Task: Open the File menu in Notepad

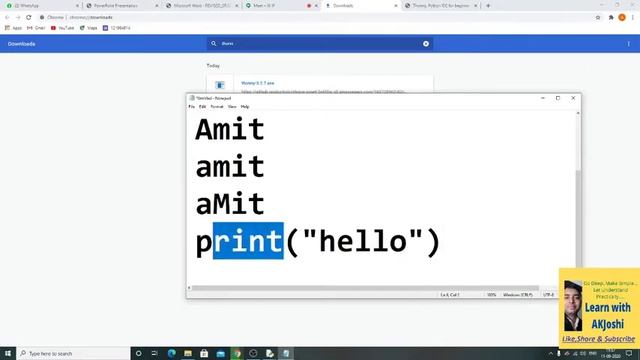Action: [191, 107]
